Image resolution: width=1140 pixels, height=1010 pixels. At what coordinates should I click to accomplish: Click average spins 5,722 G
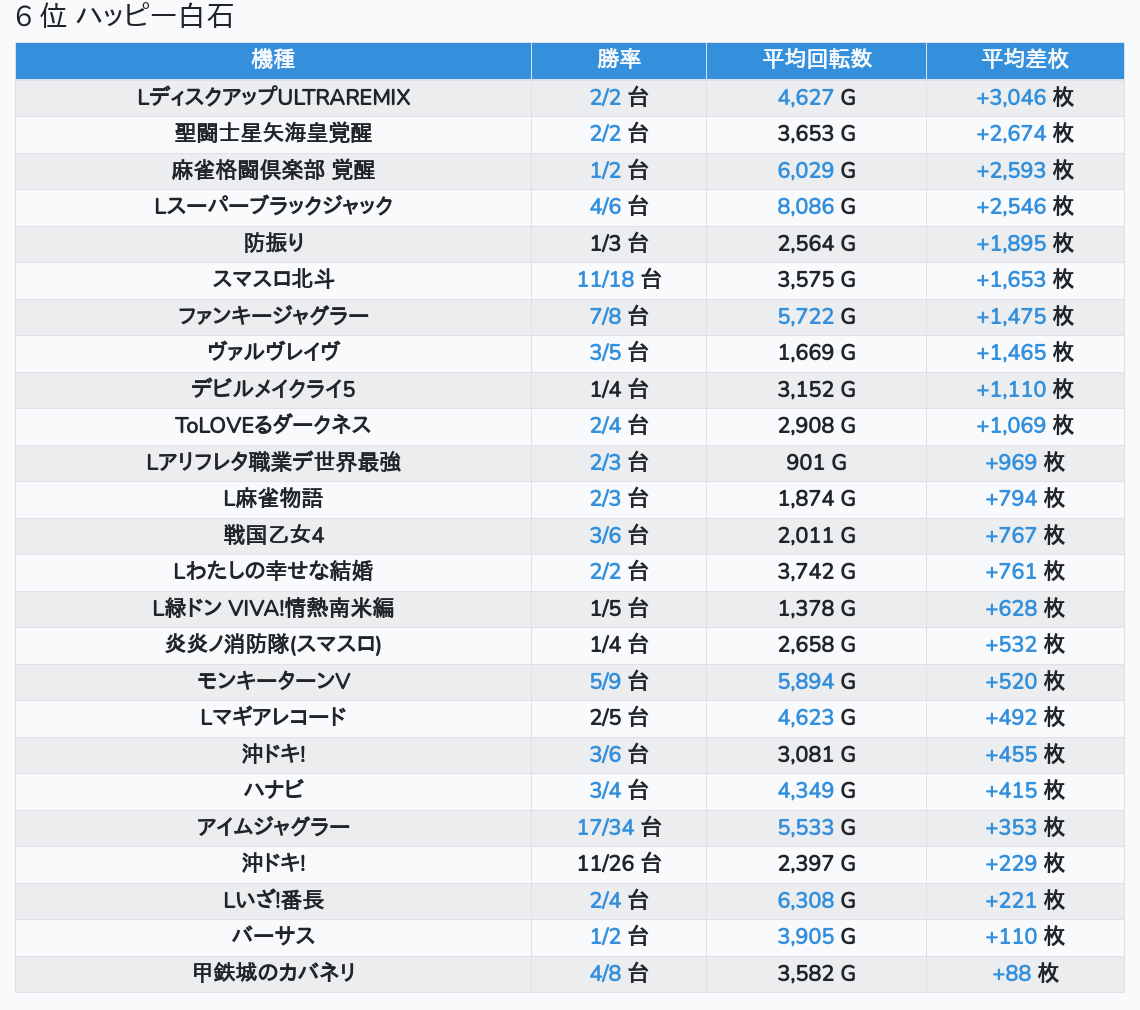point(816,316)
